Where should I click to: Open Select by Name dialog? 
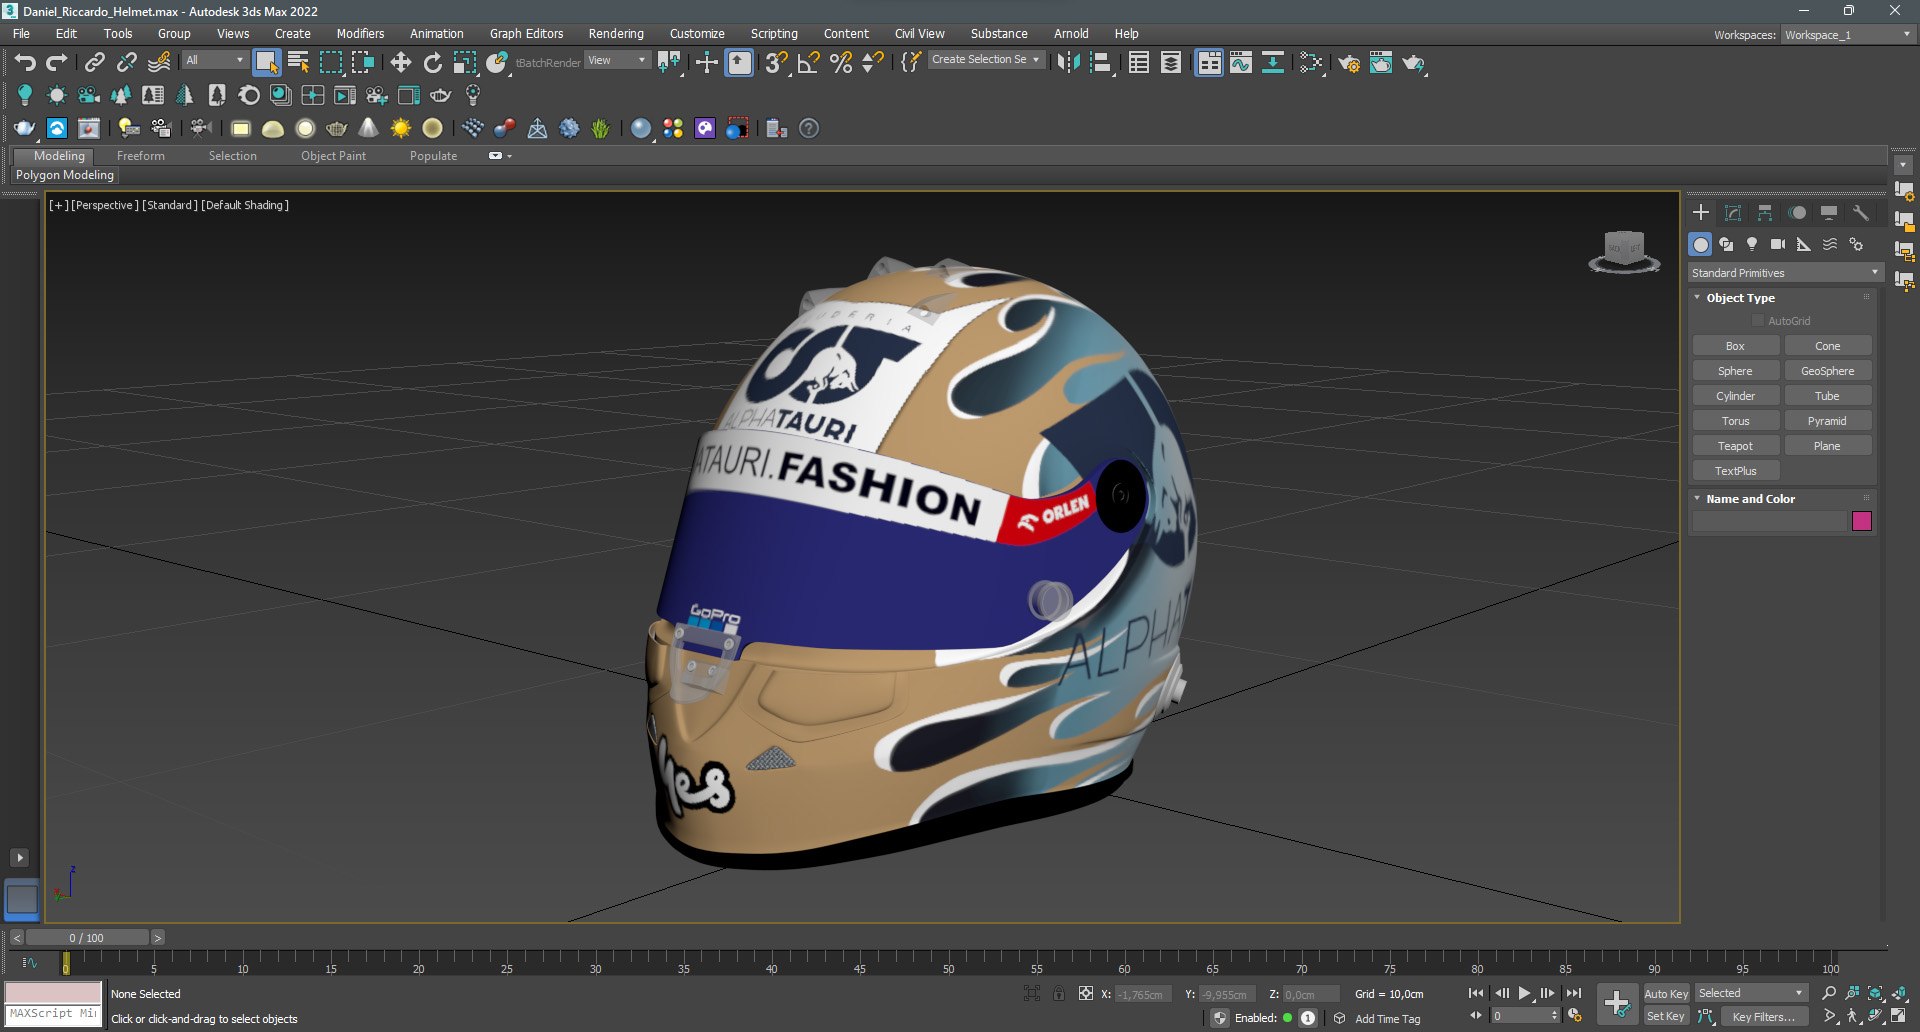[298, 63]
